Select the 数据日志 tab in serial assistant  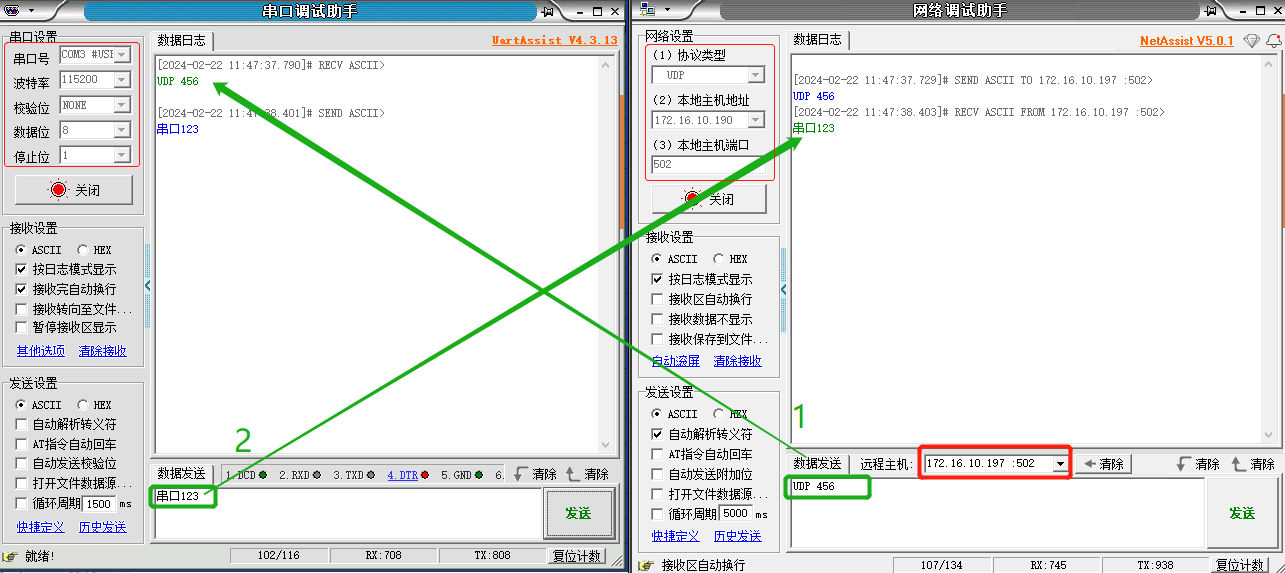(x=181, y=40)
